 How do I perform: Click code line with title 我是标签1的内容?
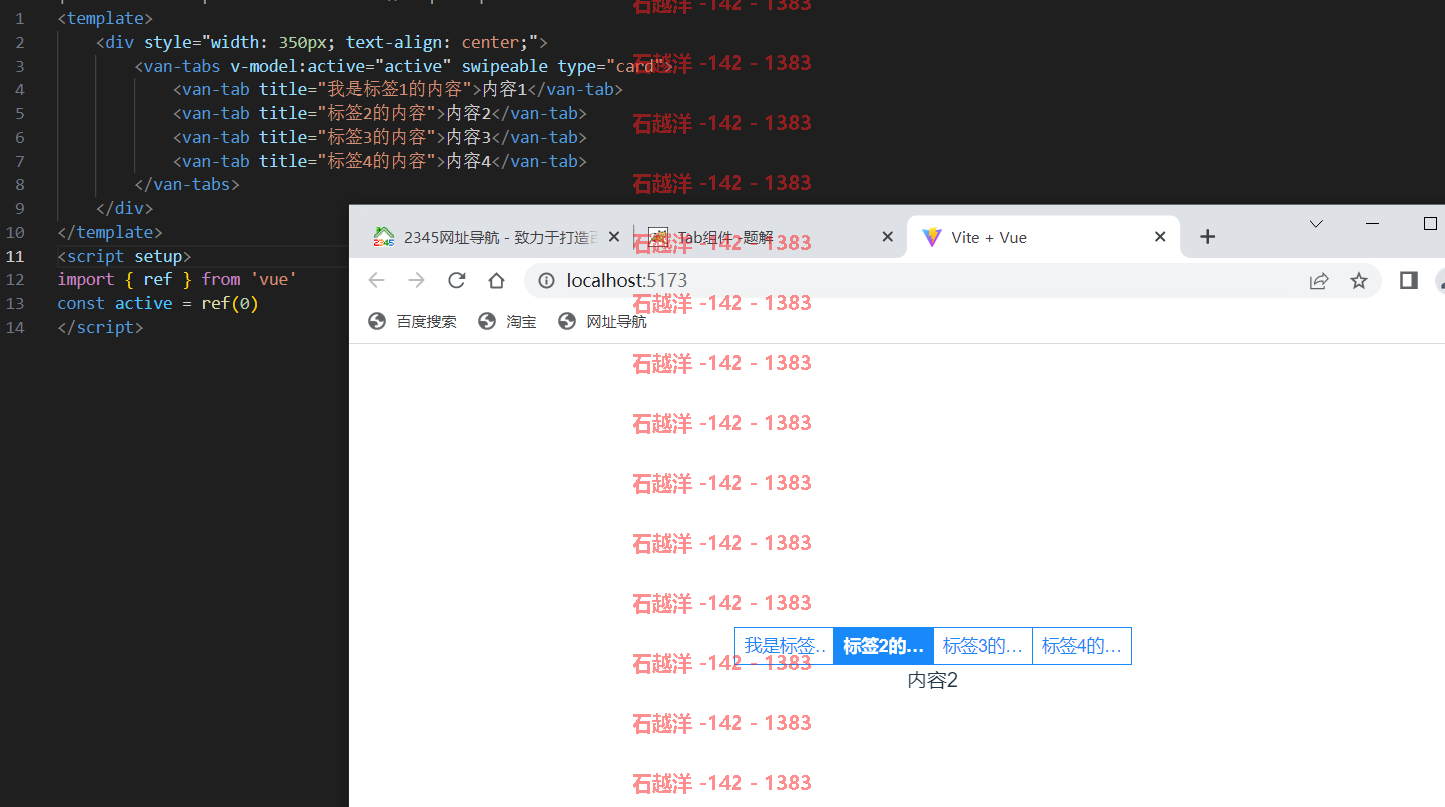pyautogui.click(x=398, y=89)
